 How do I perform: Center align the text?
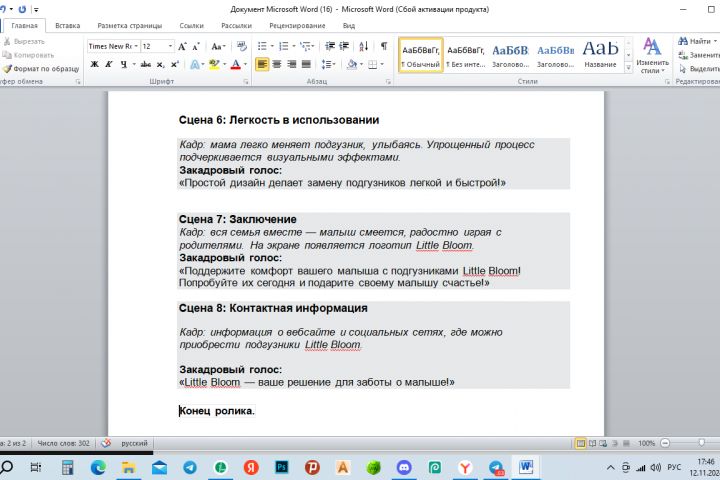277,64
